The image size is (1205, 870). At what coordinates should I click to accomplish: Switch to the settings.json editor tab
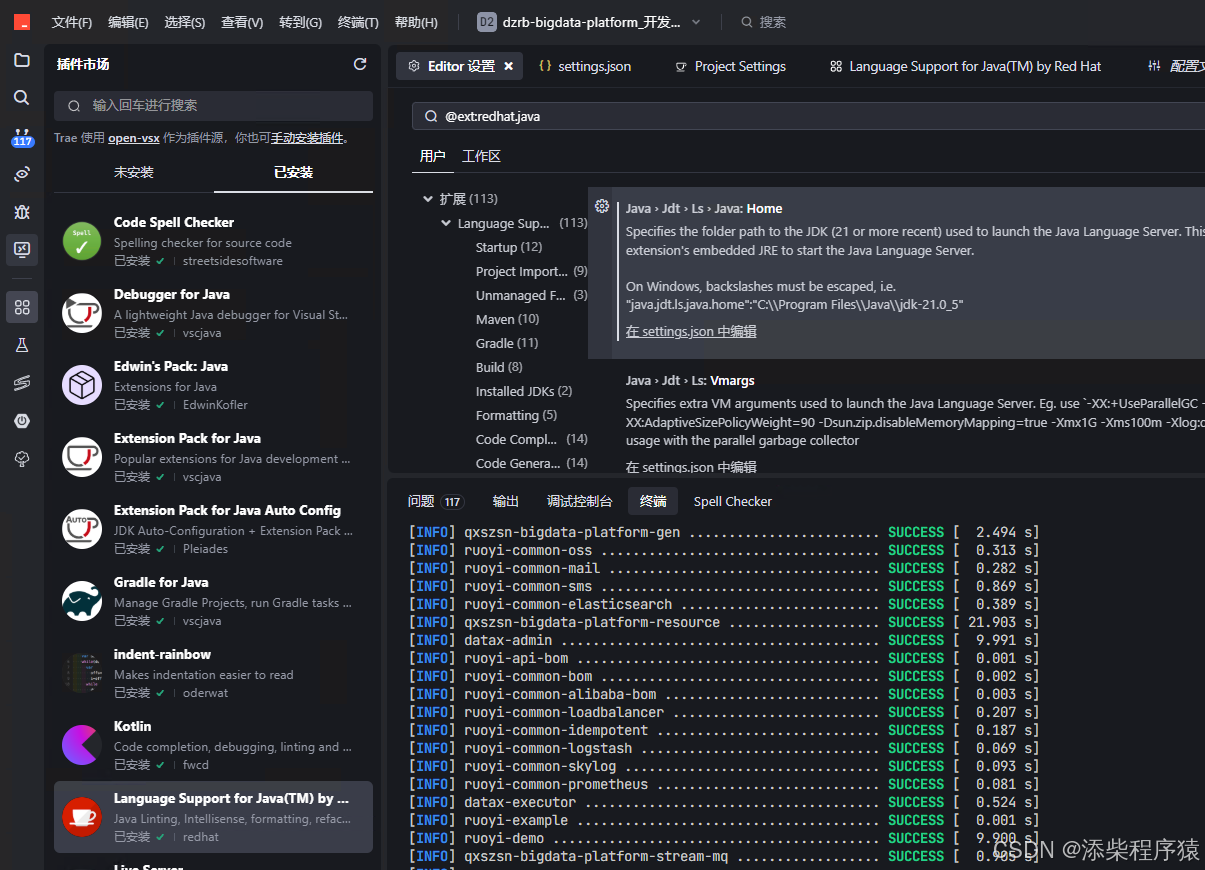[x=585, y=66]
